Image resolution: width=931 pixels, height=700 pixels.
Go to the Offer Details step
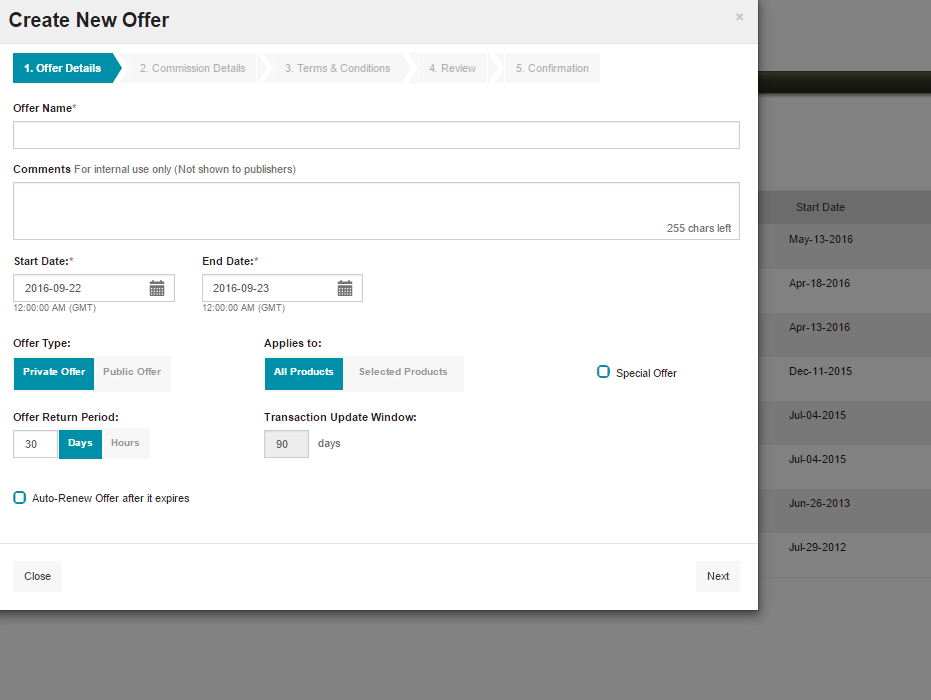[x=62, y=68]
